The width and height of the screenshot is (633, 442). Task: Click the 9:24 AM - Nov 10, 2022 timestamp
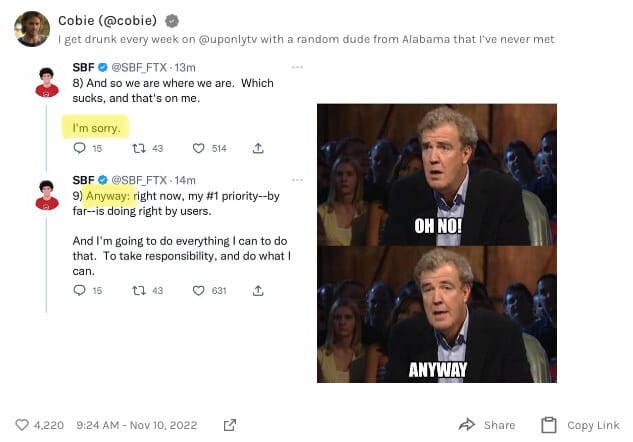point(136,425)
